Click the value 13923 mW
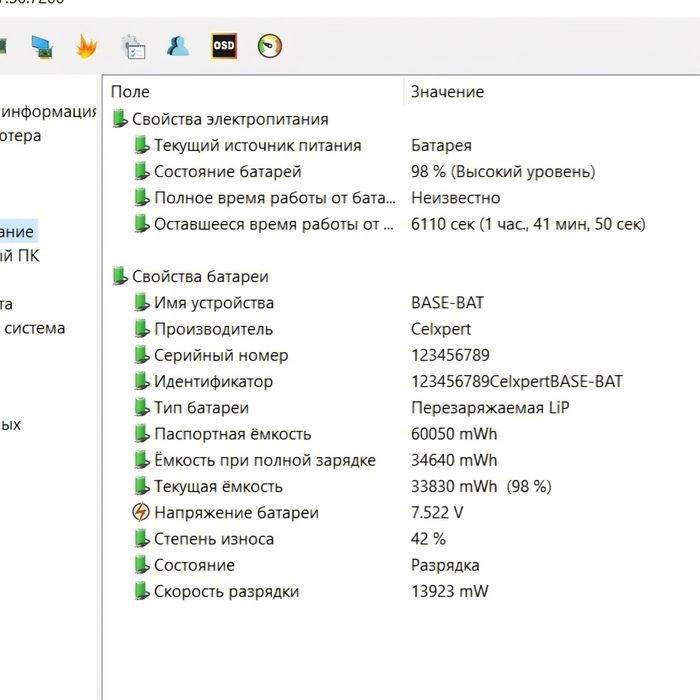Screen dimensions: 700x700 tap(450, 592)
